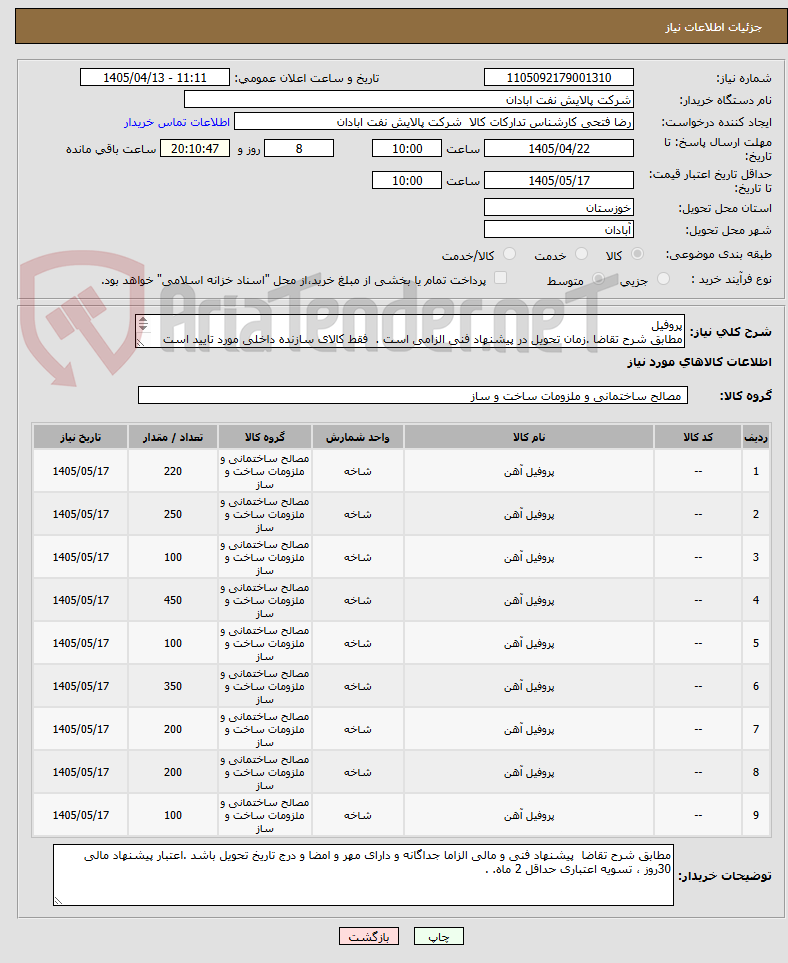Click the buyer organization name field
The width and height of the screenshot is (788, 963).
click(408, 99)
